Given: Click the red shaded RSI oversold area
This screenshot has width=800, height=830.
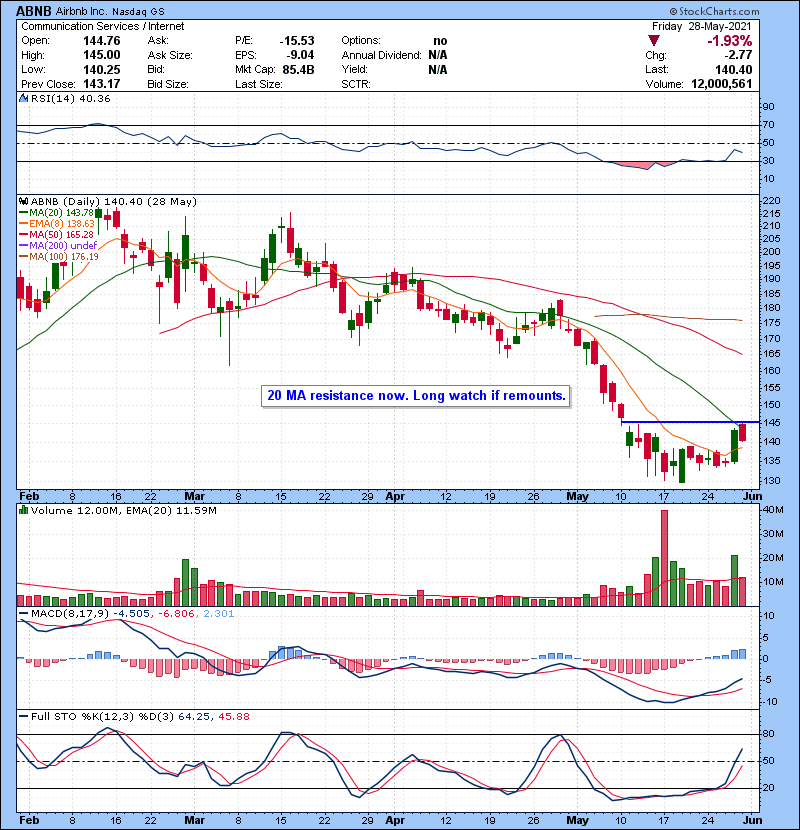Looking at the screenshot, I should pos(641,166).
